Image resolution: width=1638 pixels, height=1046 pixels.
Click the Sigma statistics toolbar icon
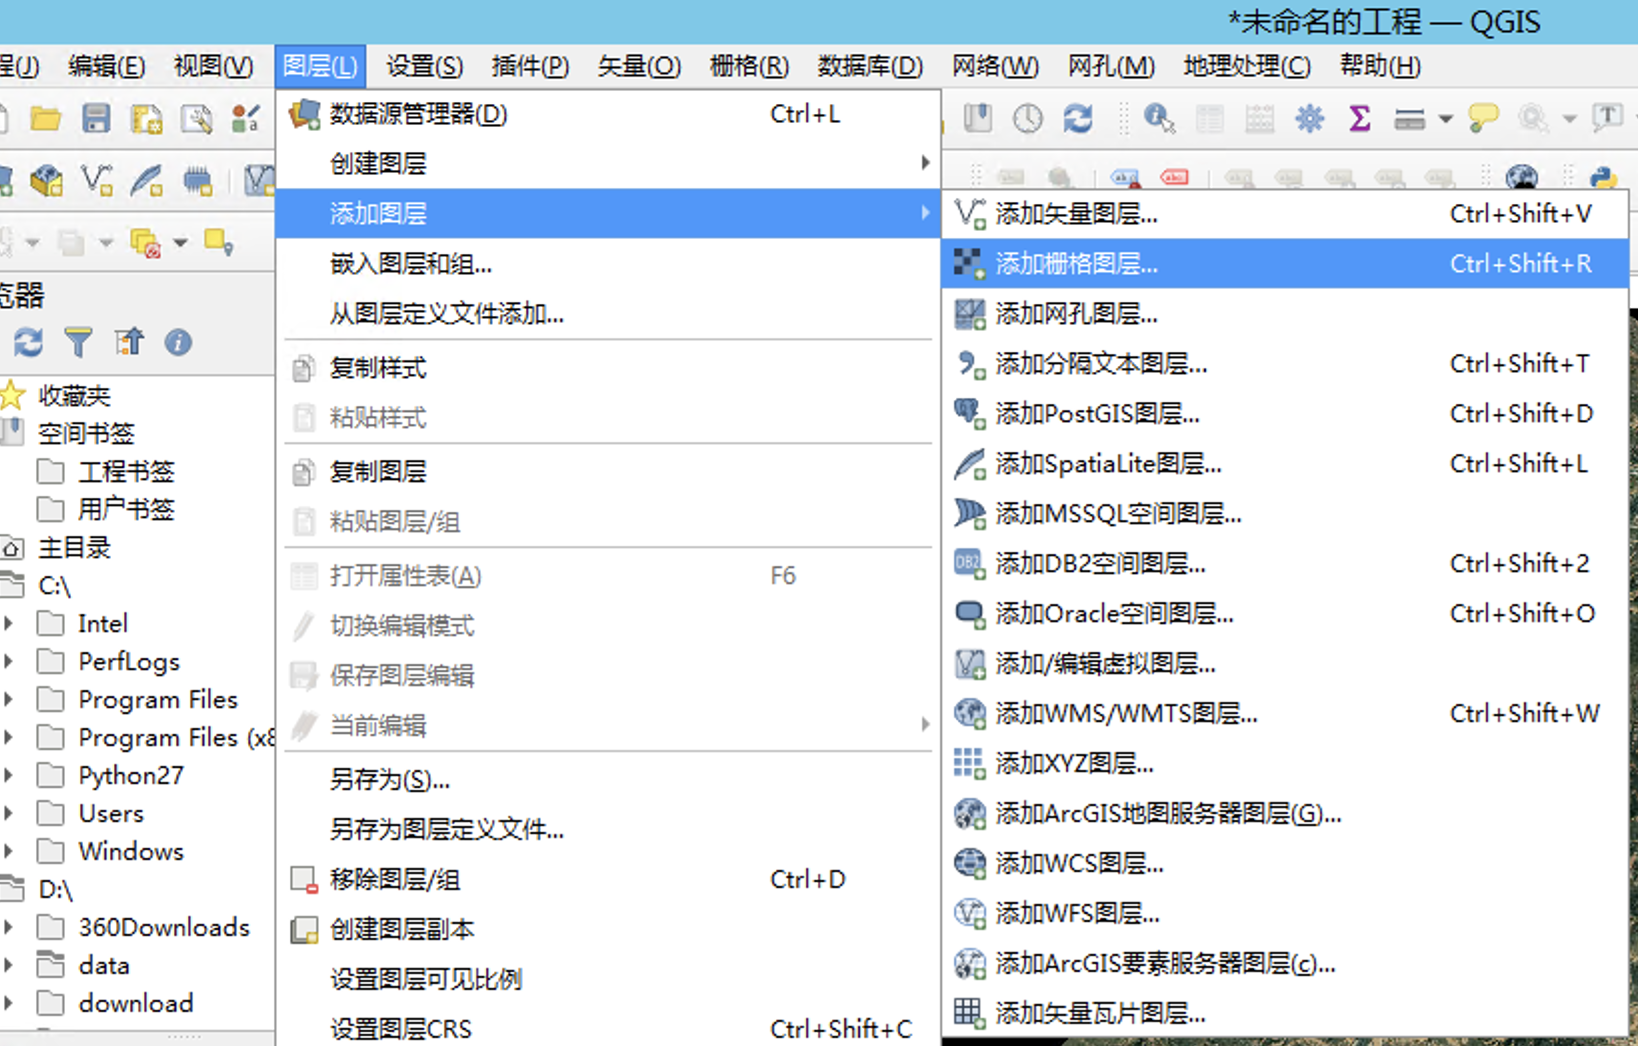click(1359, 119)
